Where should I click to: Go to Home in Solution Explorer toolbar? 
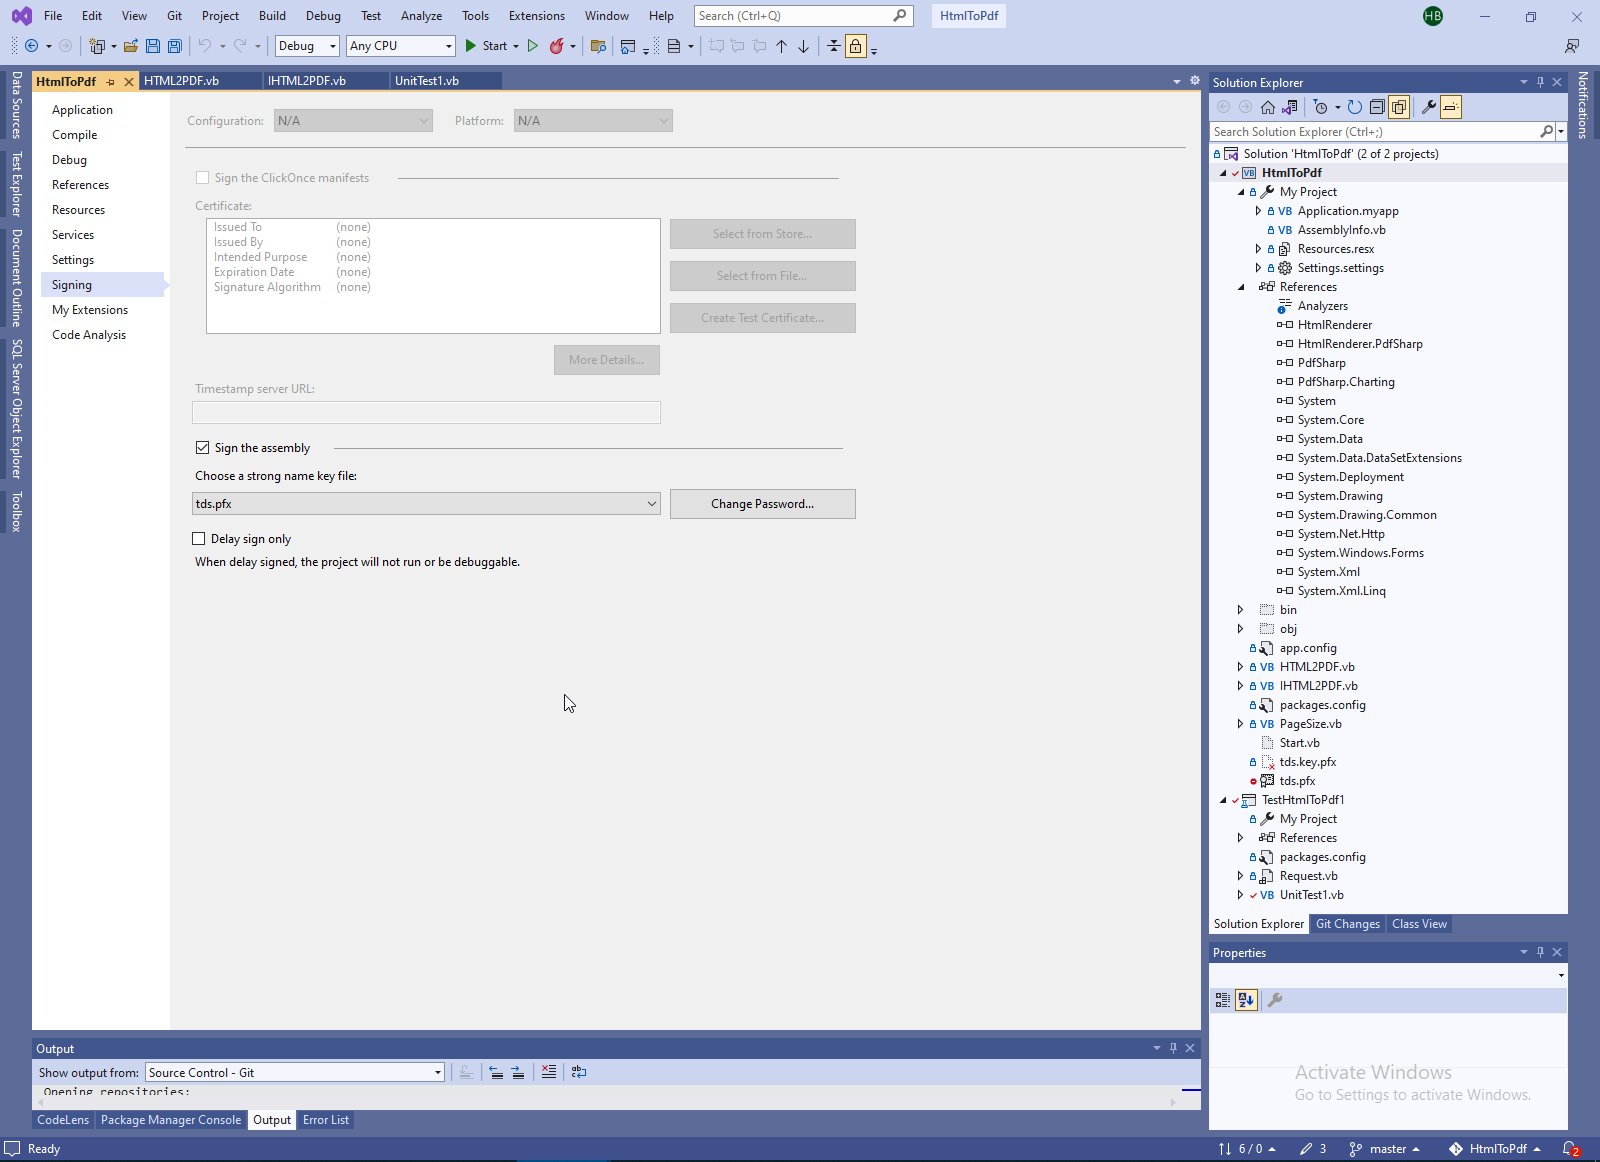pyautogui.click(x=1268, y=107)
